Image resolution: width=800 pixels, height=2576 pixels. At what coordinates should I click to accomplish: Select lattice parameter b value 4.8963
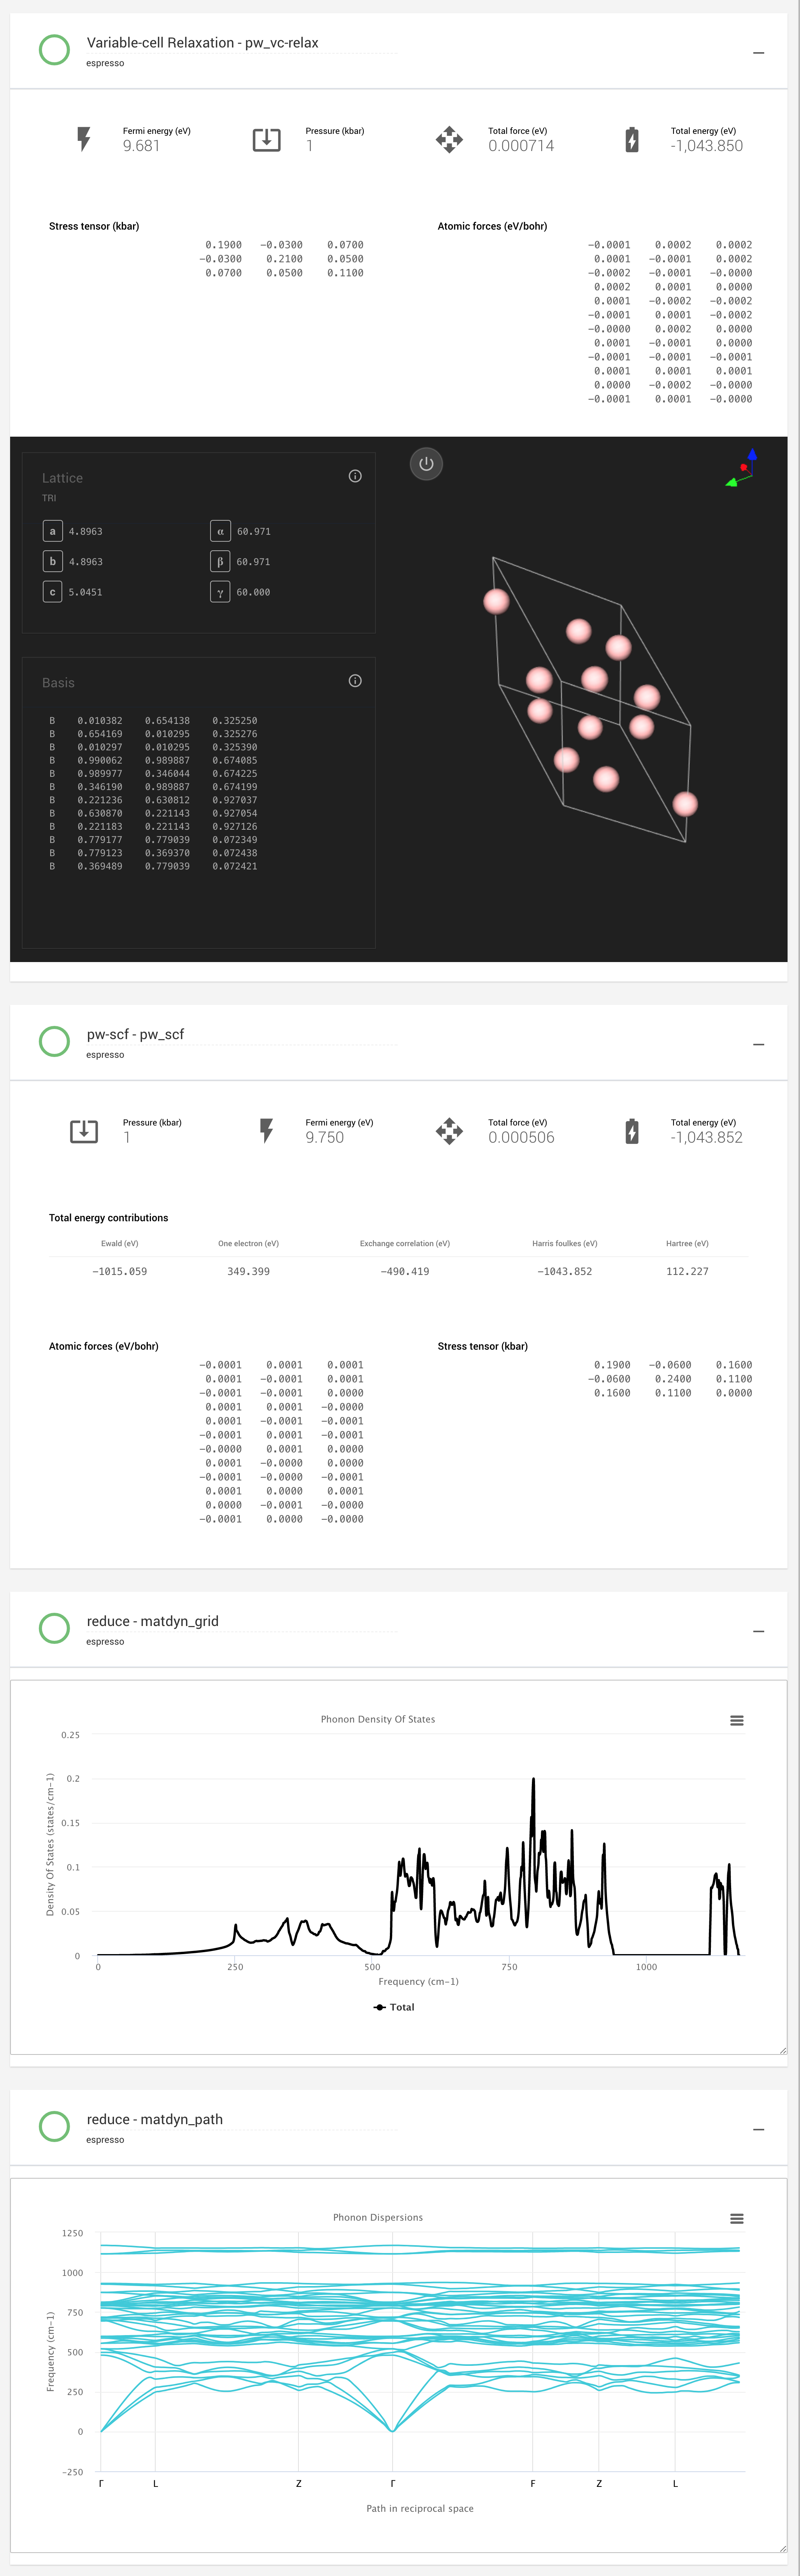coord(86,562)
